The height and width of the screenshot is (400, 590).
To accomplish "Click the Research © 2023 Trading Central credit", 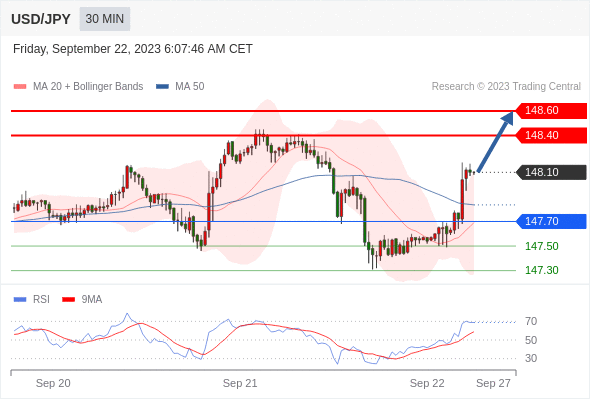I will click(x=506, y=87).
